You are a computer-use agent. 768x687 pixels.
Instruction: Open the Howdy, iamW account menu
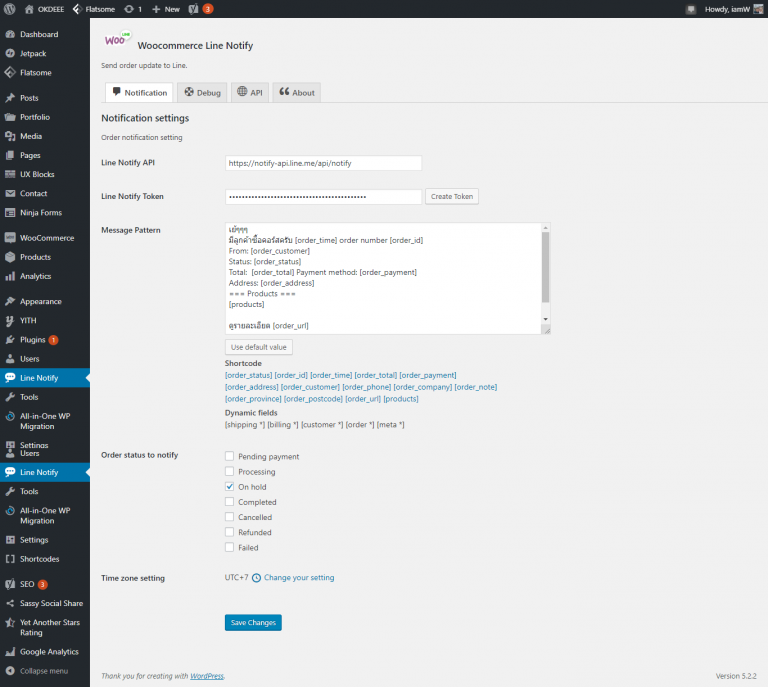tap(733, 9)
